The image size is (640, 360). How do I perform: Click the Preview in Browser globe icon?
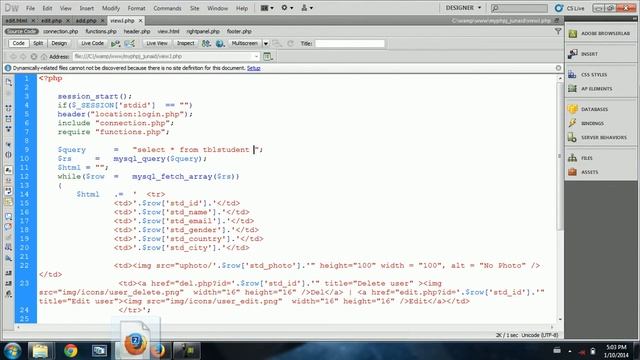click(220, 43)
